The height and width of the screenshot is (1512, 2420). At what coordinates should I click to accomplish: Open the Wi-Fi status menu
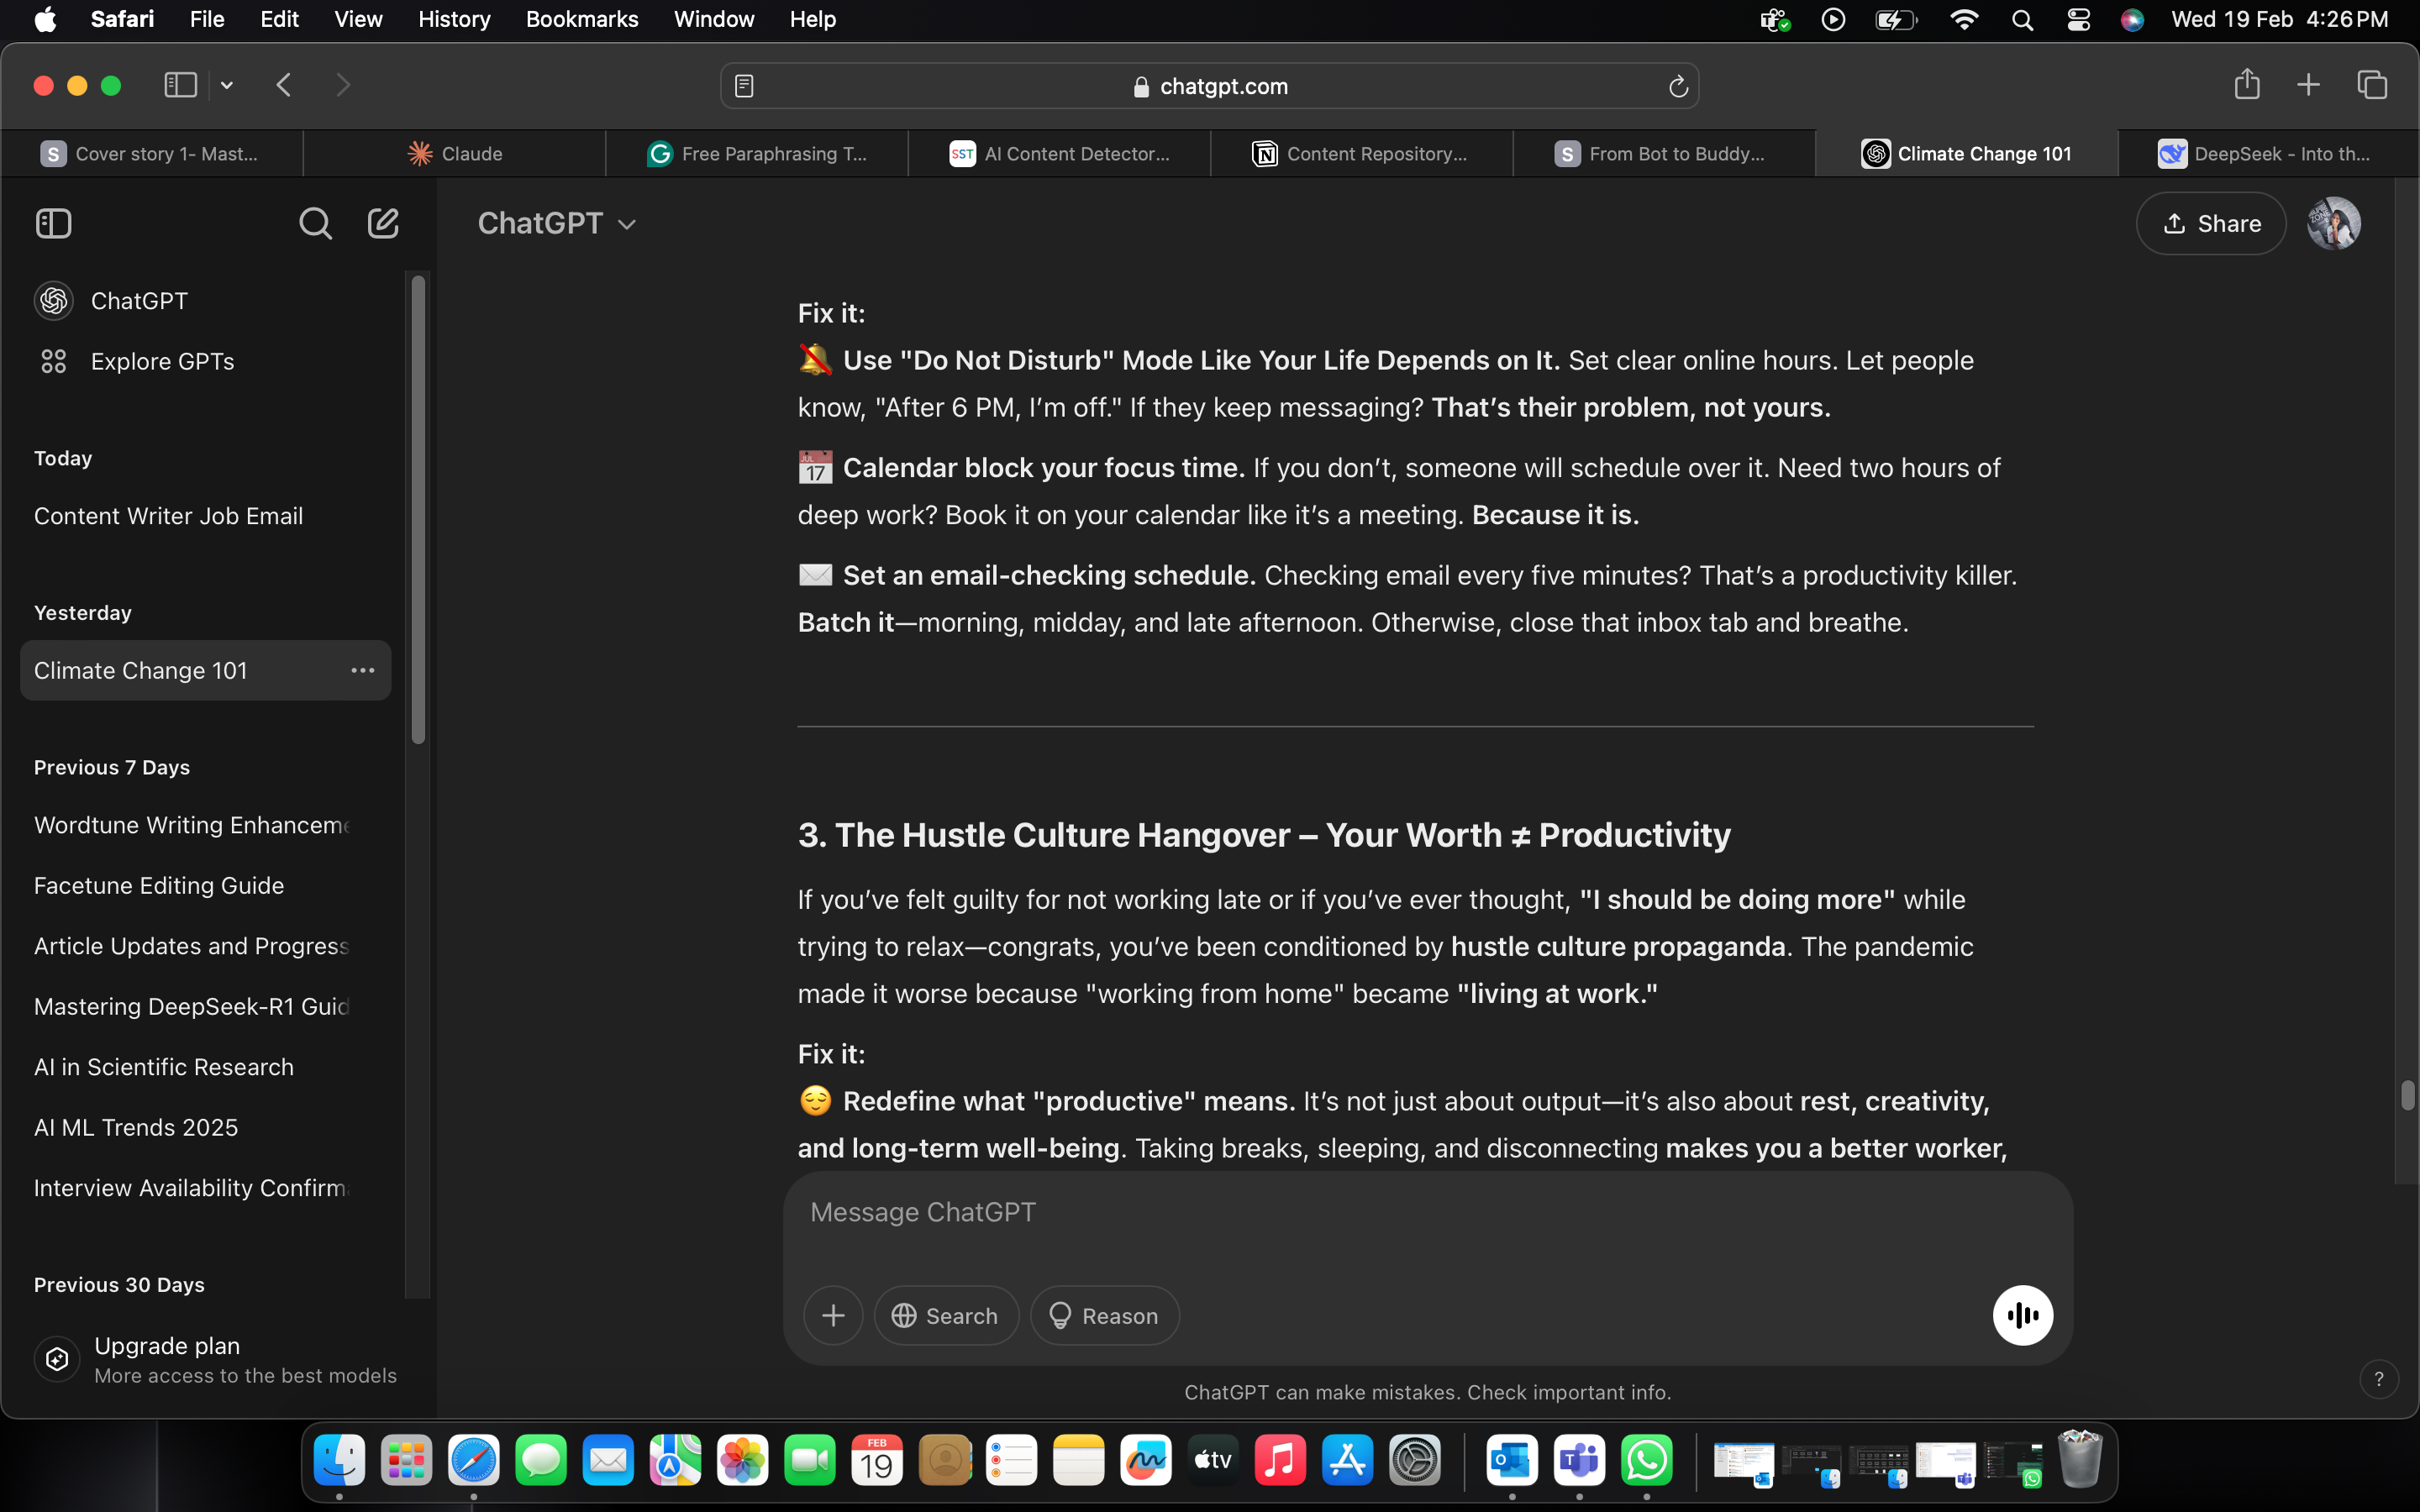pyautogui.click(x=1964, y=20)
